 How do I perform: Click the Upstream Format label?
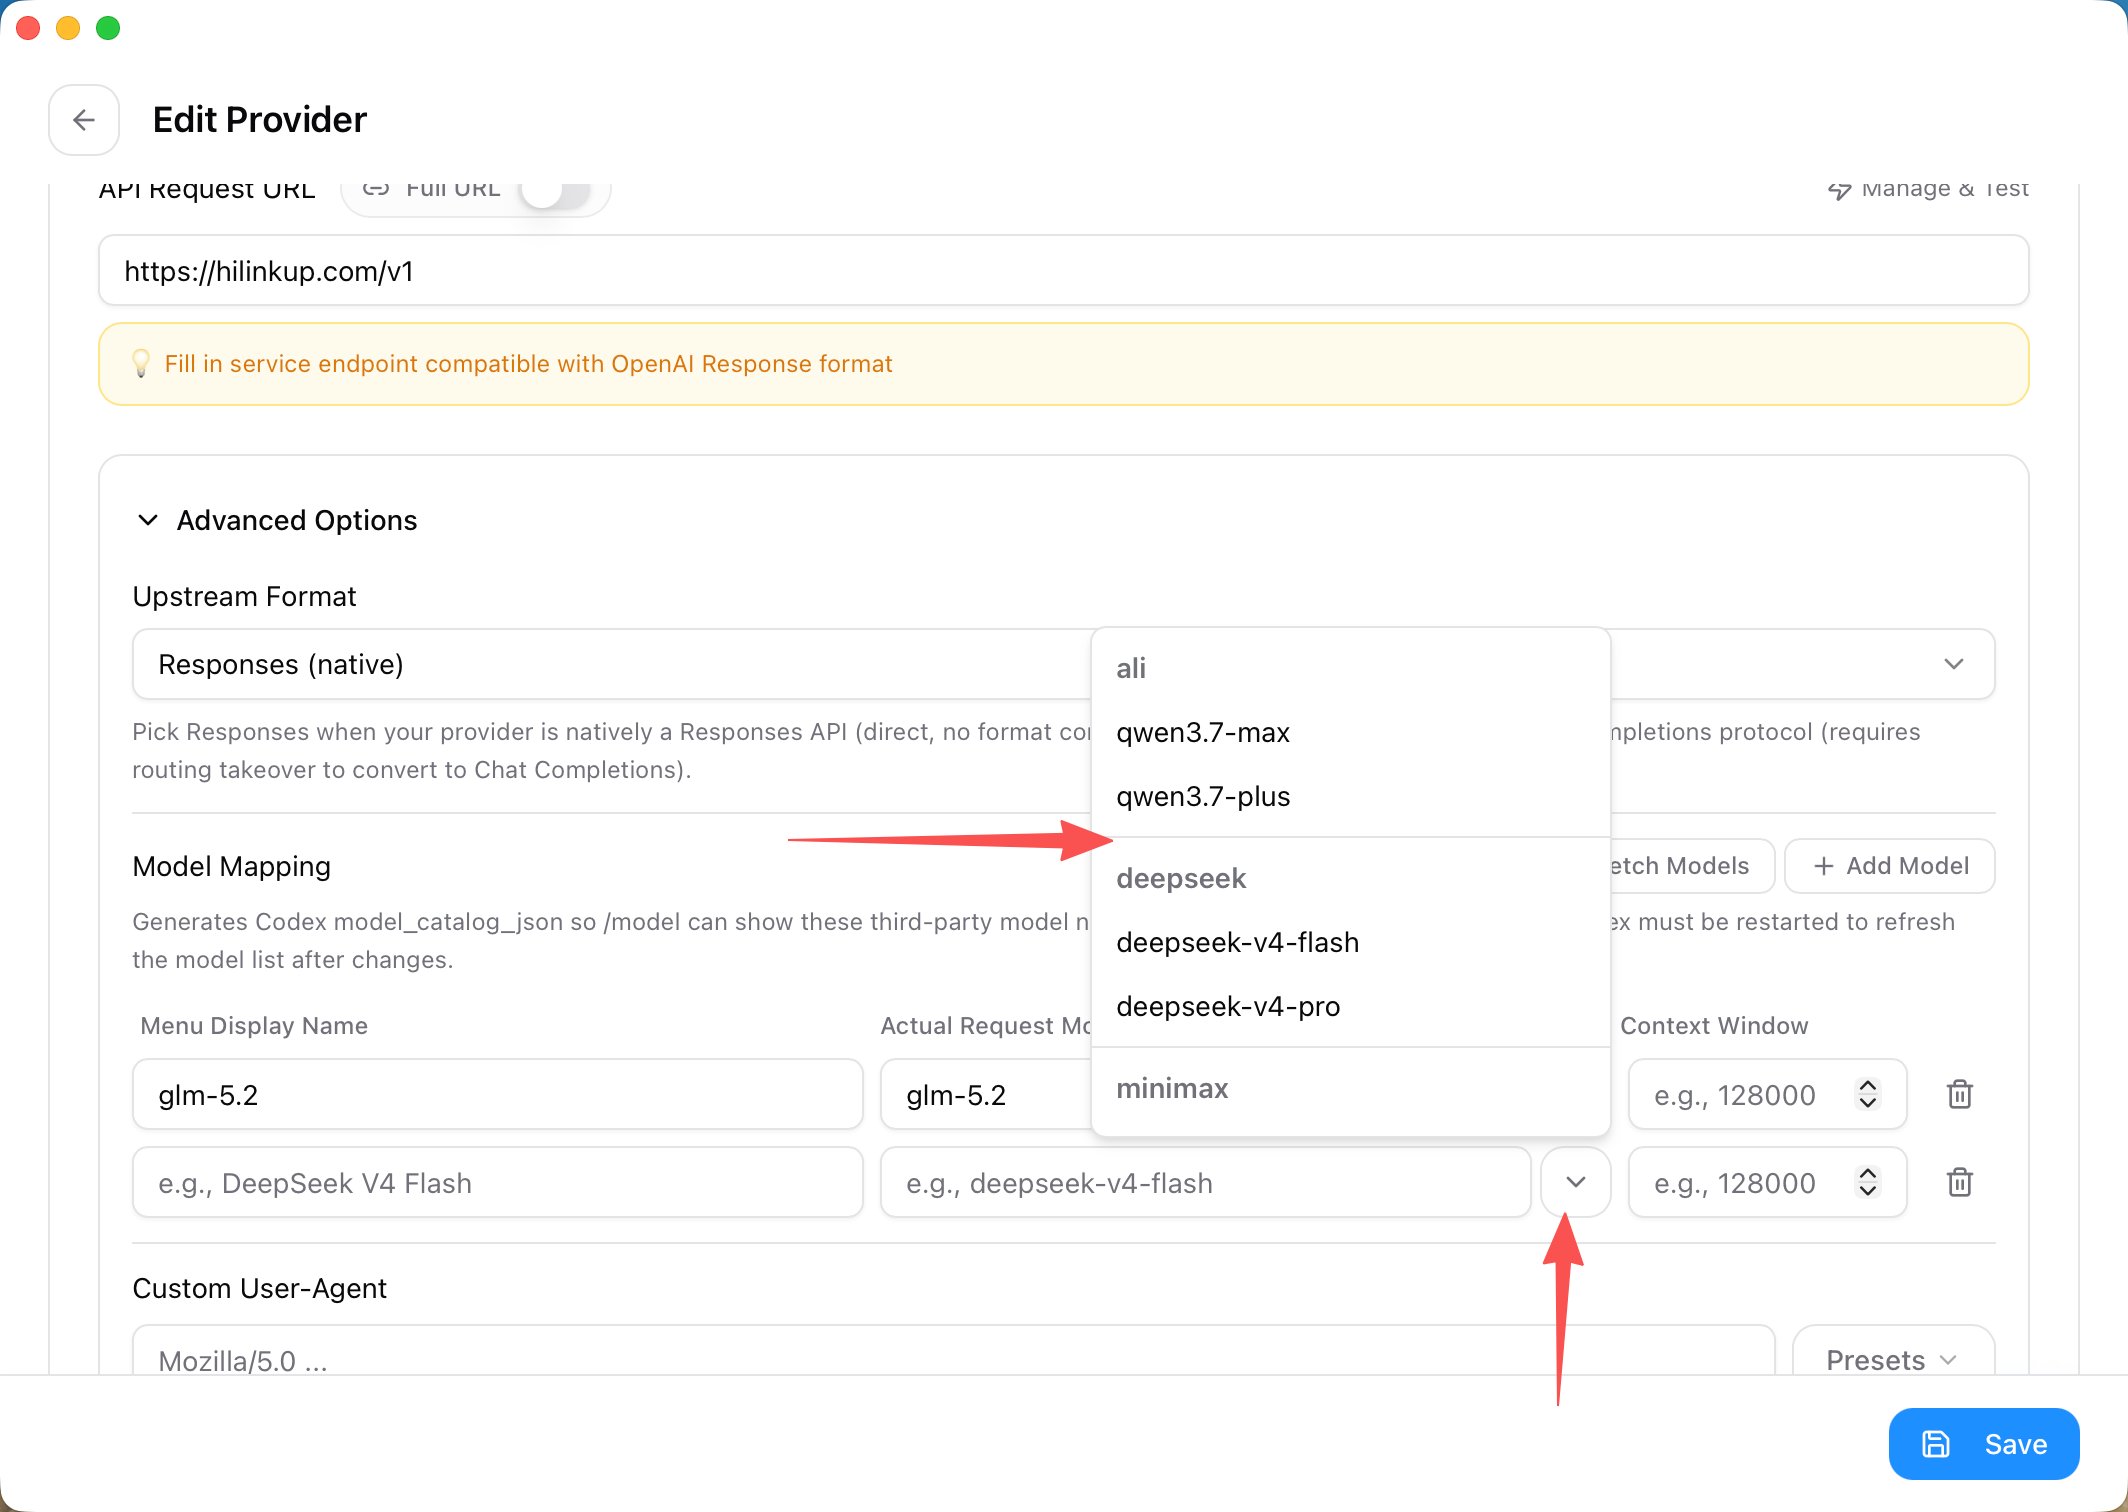244,596
